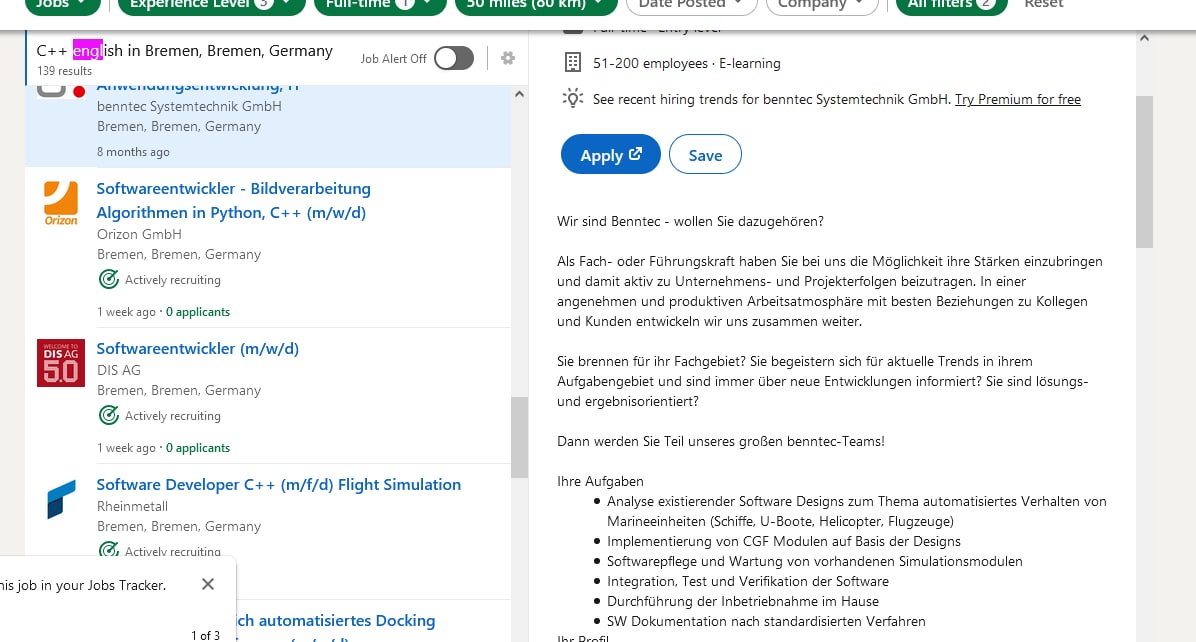Open the Jobs filter dropdown
1196x642 pixels.
pos(63,5)
